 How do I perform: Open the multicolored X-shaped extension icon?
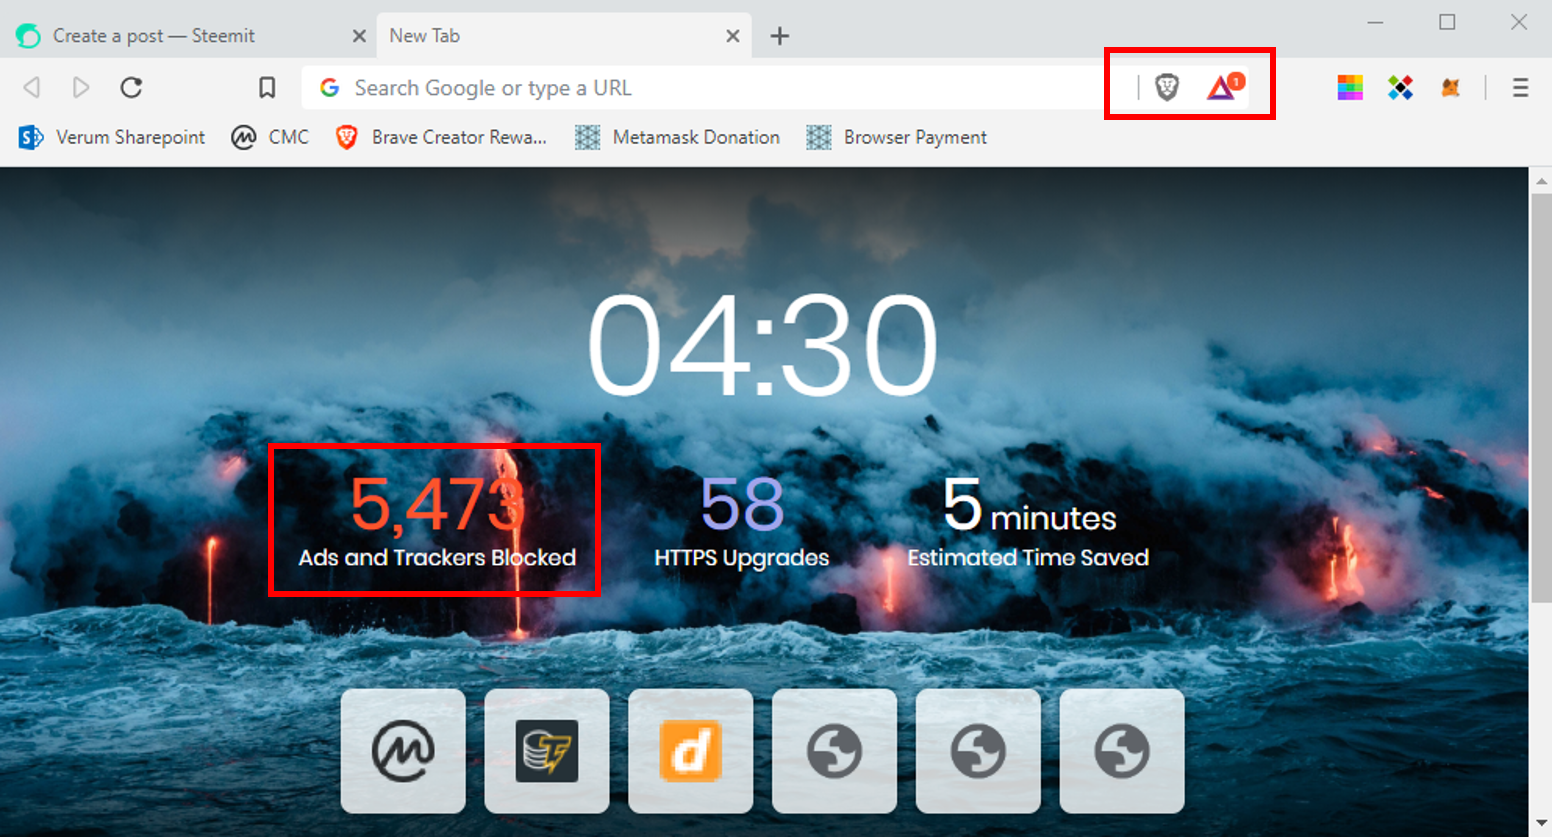(x=1401, y=88)
